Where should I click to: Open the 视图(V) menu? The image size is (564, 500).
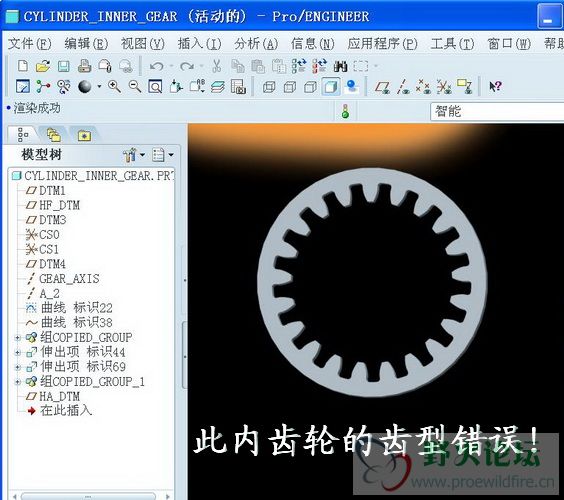coord(143,44)
